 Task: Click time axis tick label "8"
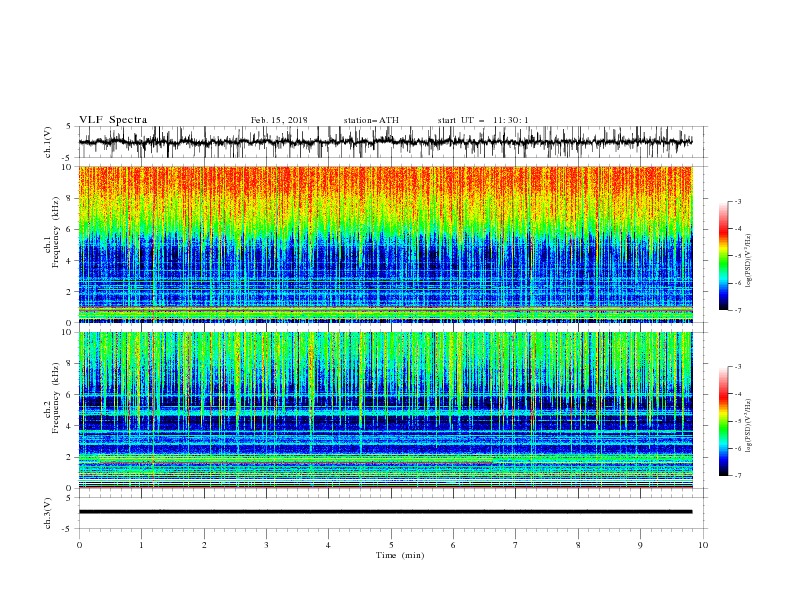(578, 545)
